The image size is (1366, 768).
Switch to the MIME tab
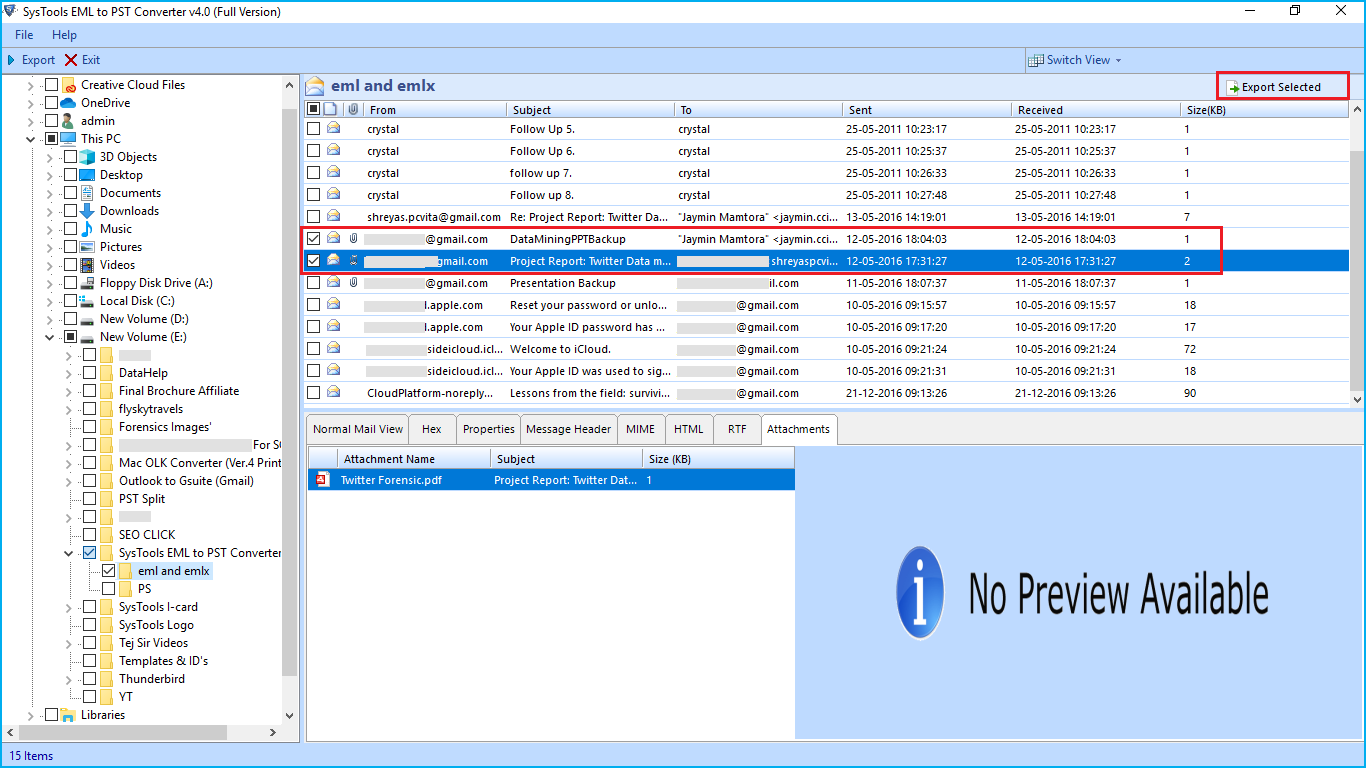tap(641, 429)
